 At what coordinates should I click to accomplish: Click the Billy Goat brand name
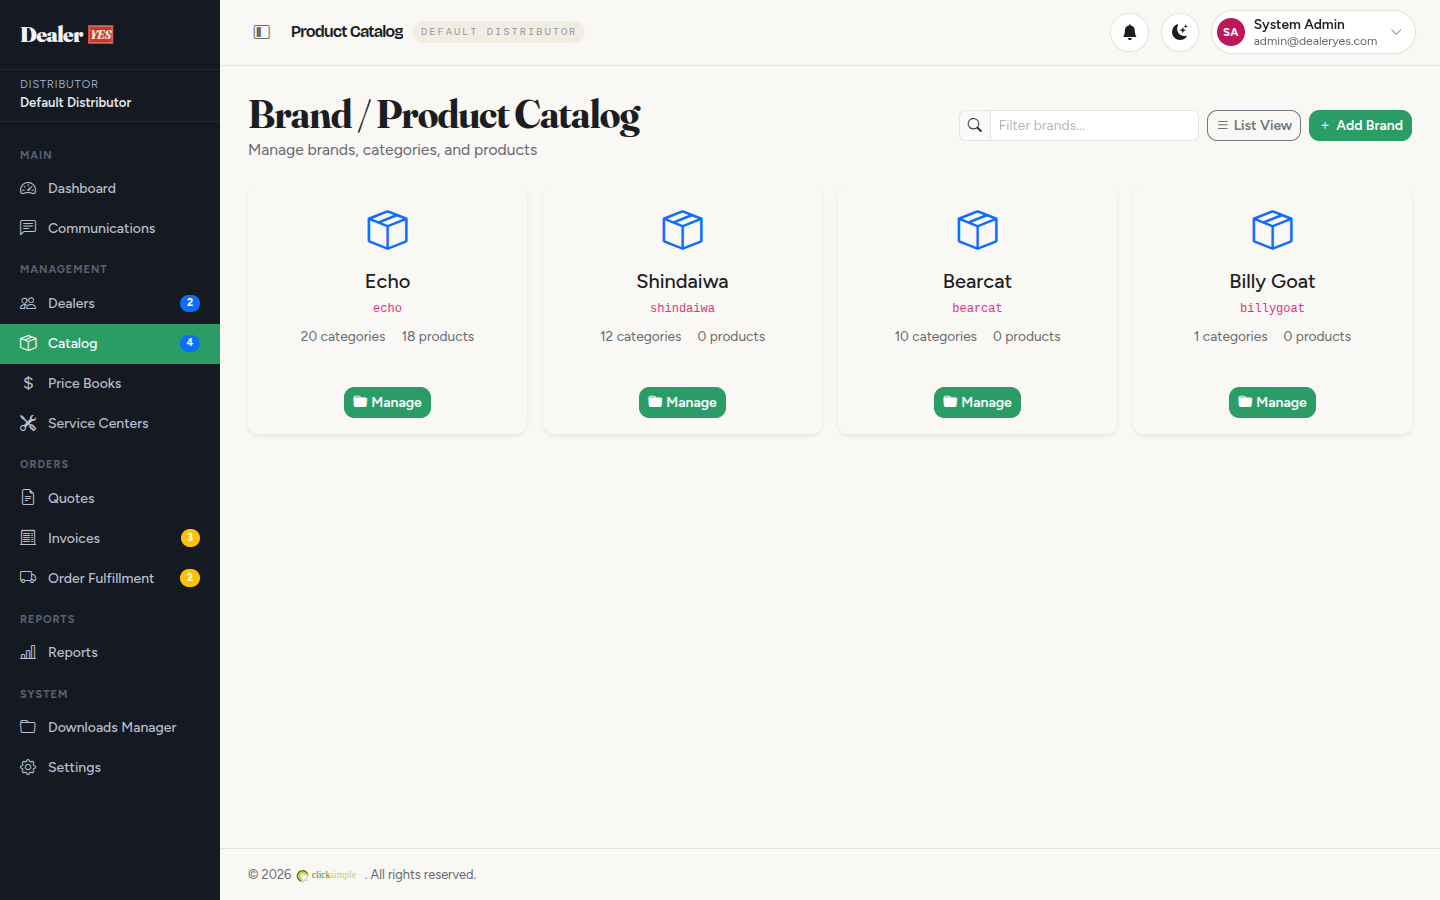(1273, 281)
